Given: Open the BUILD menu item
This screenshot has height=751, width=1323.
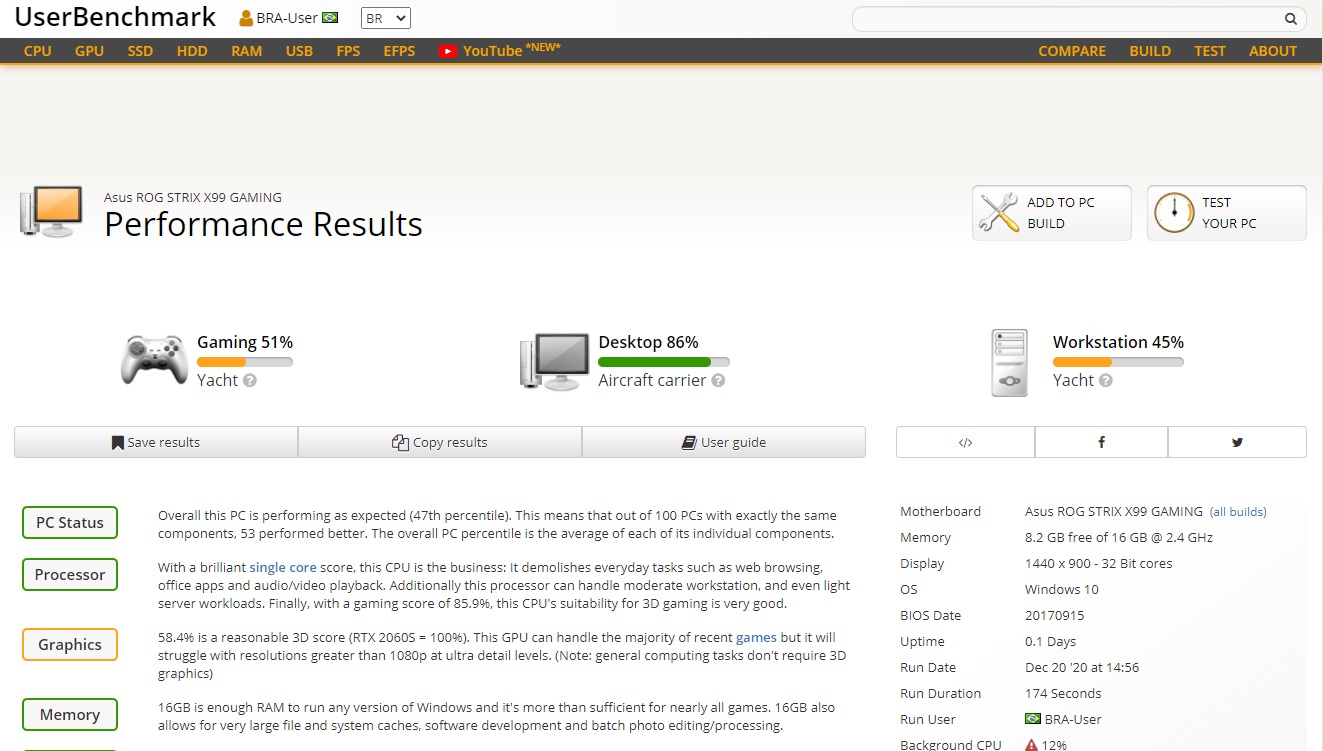Looking at the screenshot, I should [1150, 51].
